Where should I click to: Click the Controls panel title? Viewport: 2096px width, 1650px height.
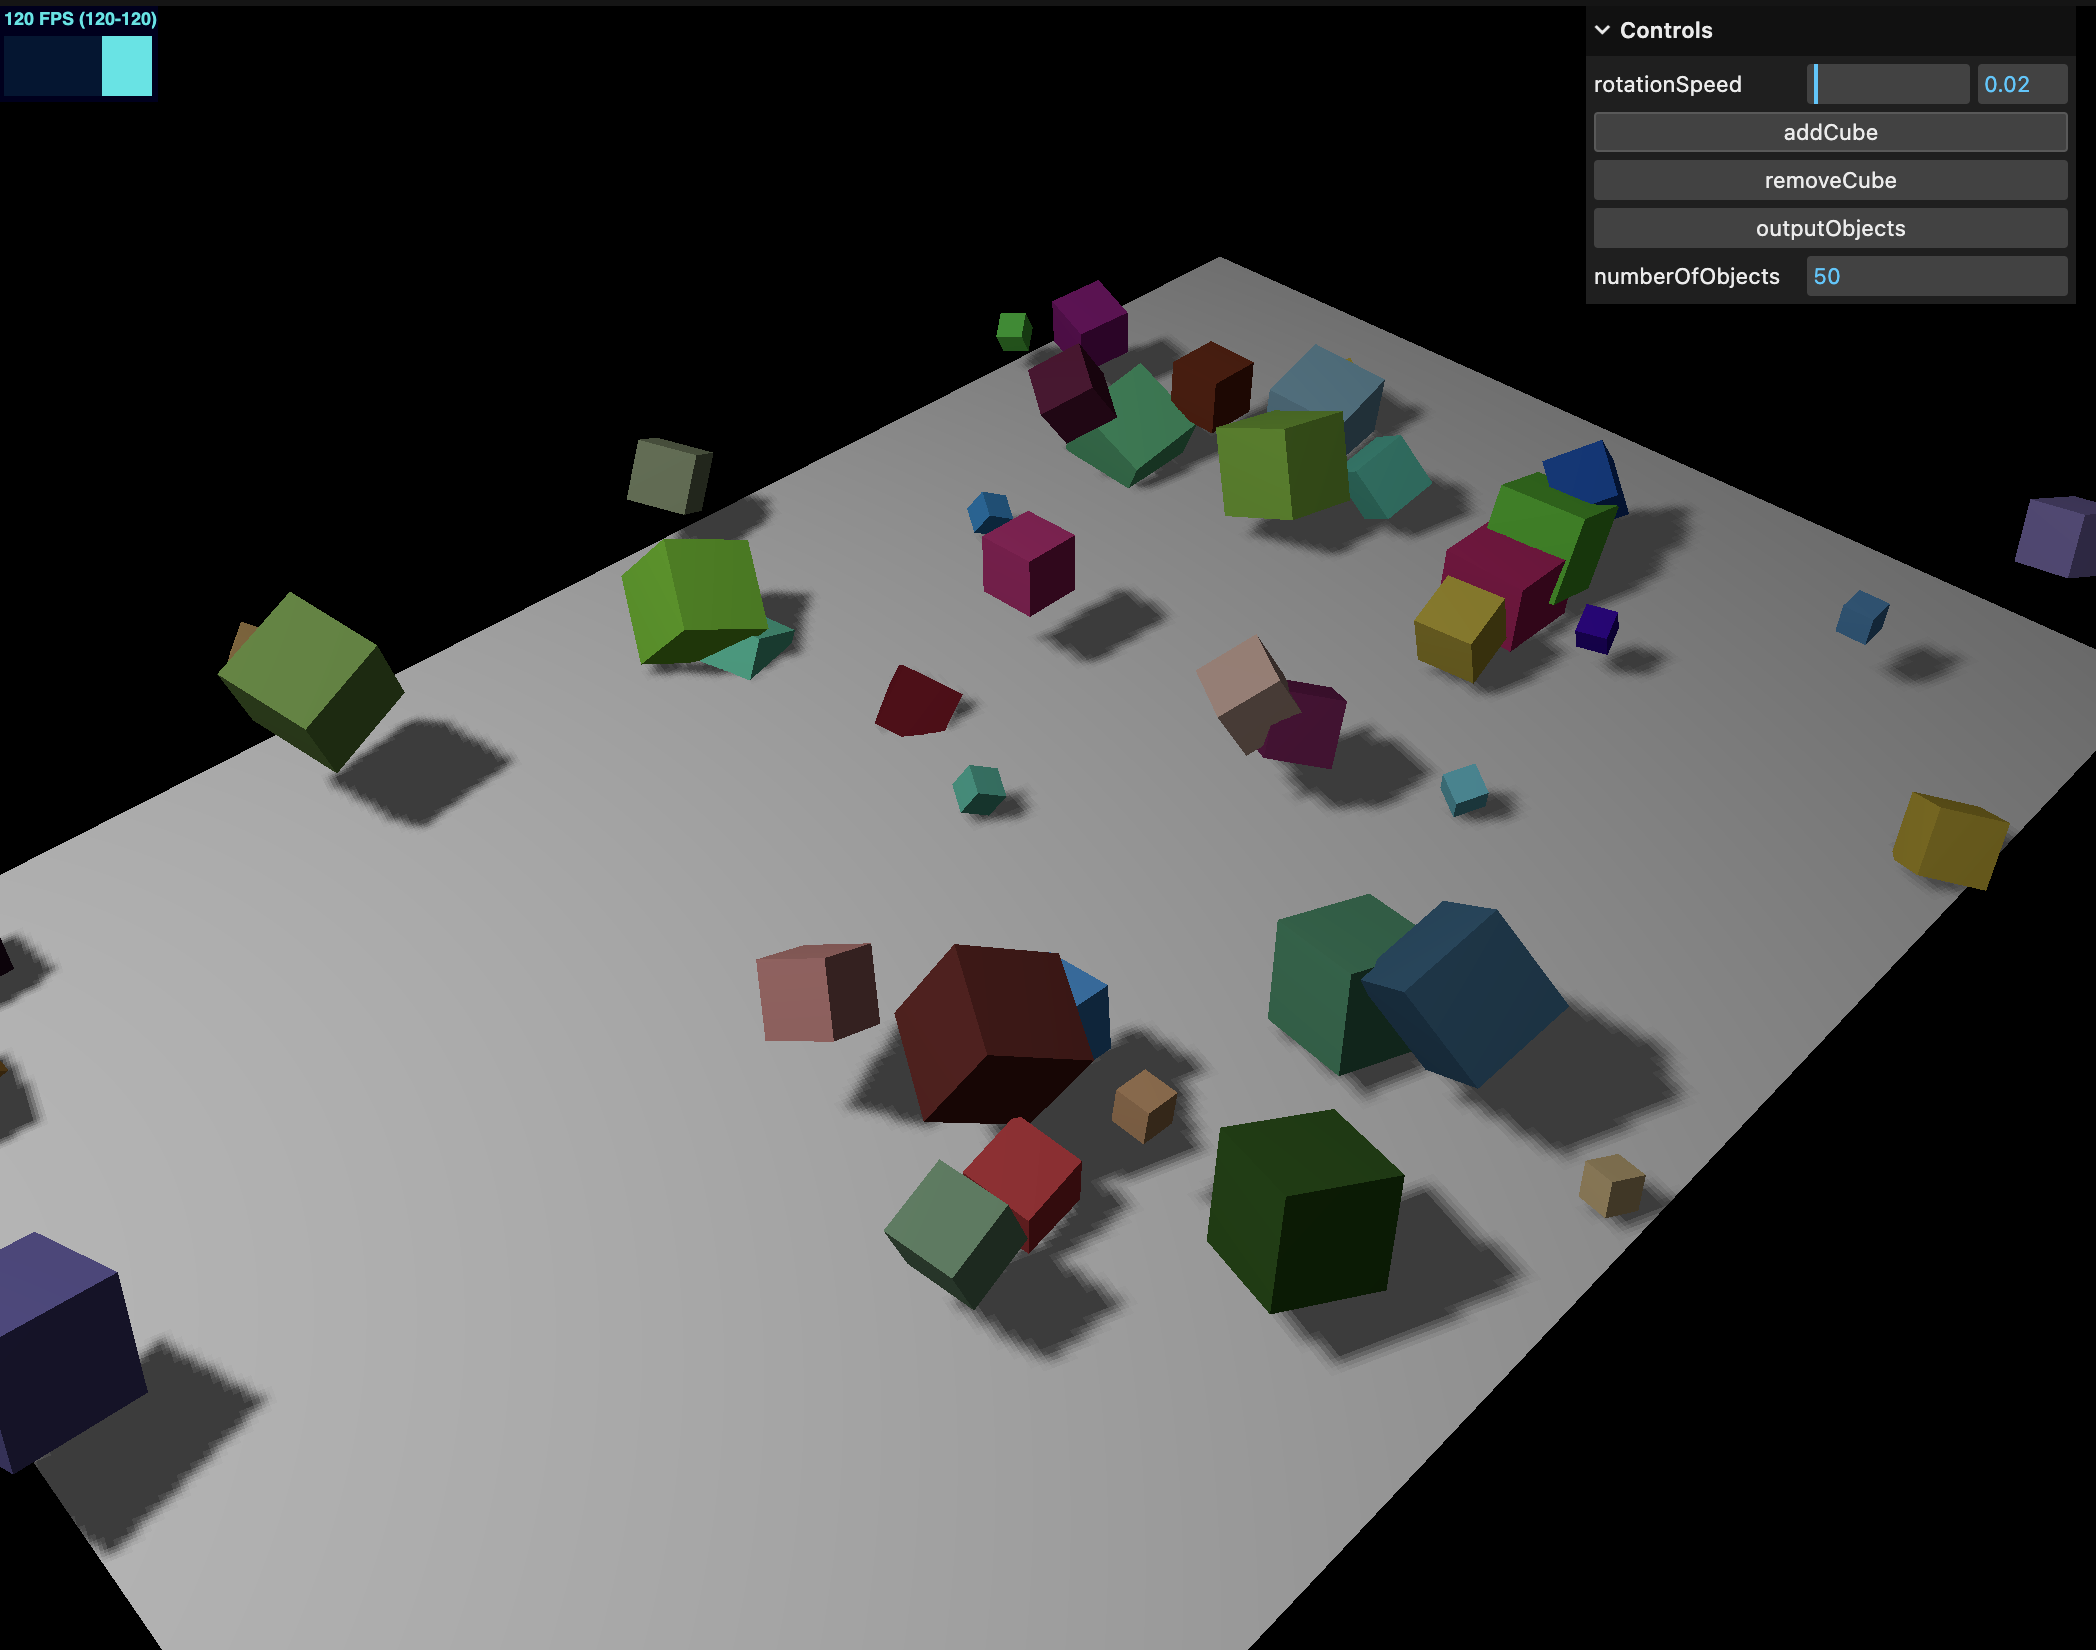(x=1665, y=30)
